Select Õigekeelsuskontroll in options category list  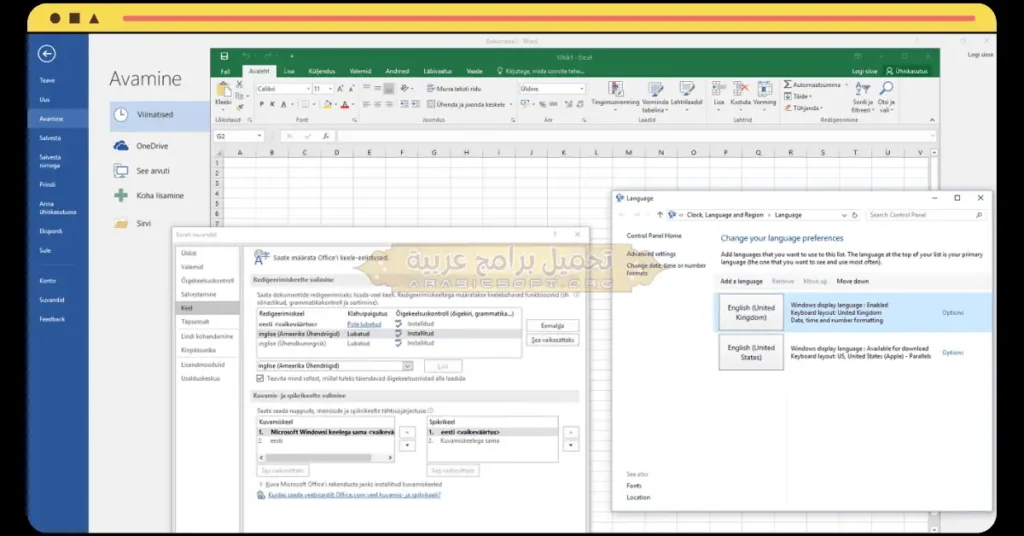207,280
